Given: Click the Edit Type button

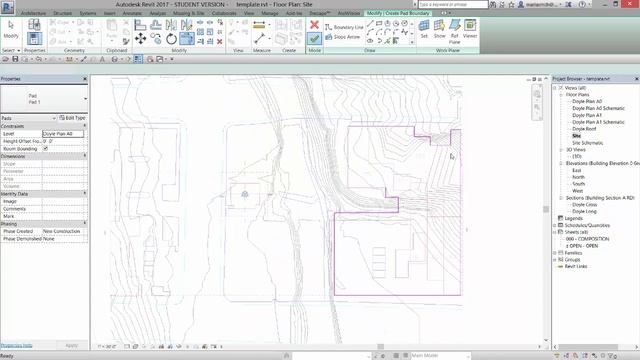Looking at the screenshot, I should (x=72, y=118).
